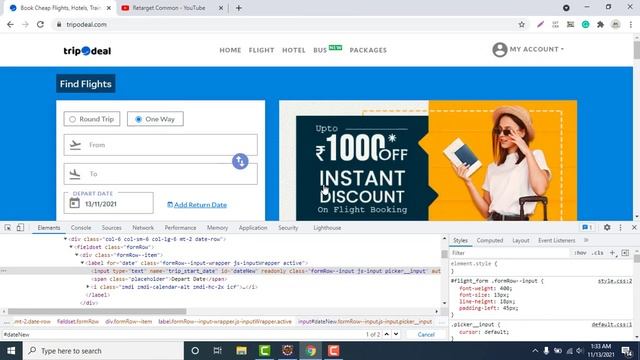
Task: Click the Chrome icon on the taskbar
Action: point(311,351)
